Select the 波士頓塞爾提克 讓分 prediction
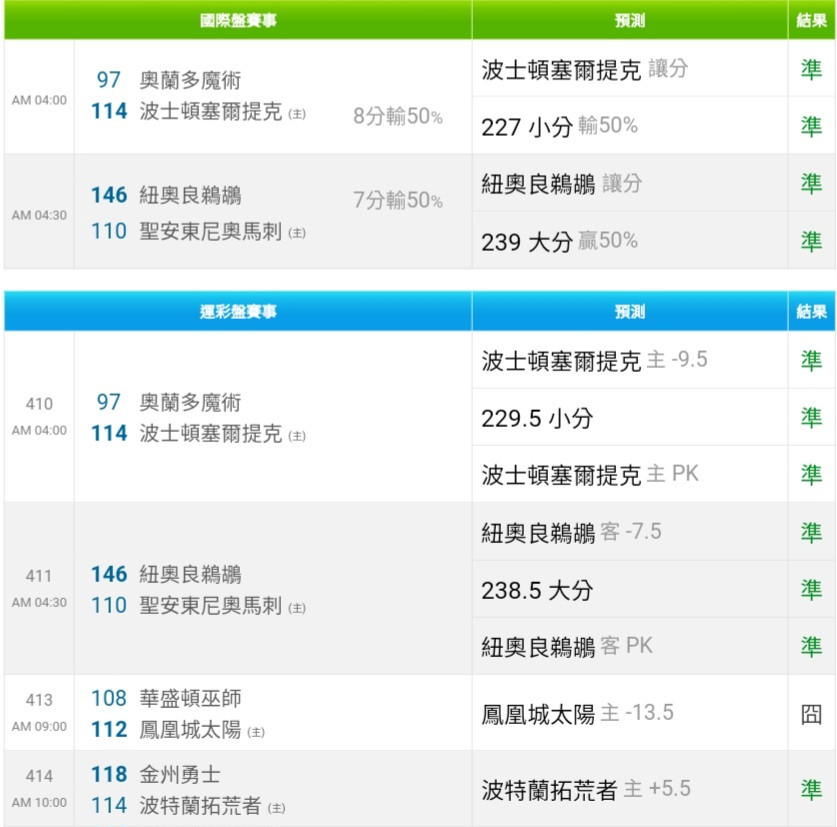 coord(585,69)
